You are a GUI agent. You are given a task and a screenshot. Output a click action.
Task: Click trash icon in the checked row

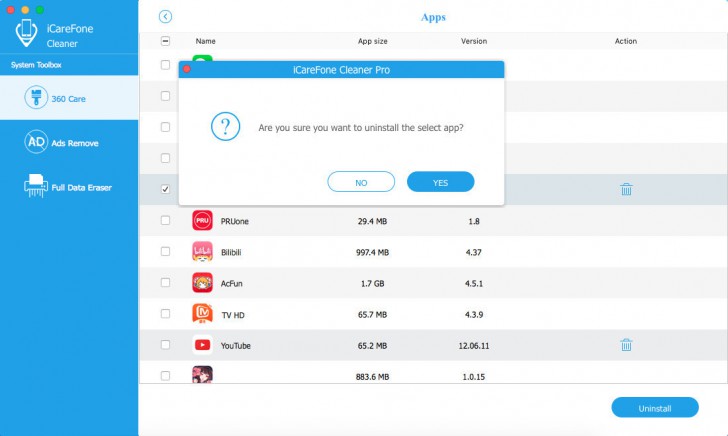[626, 189]
